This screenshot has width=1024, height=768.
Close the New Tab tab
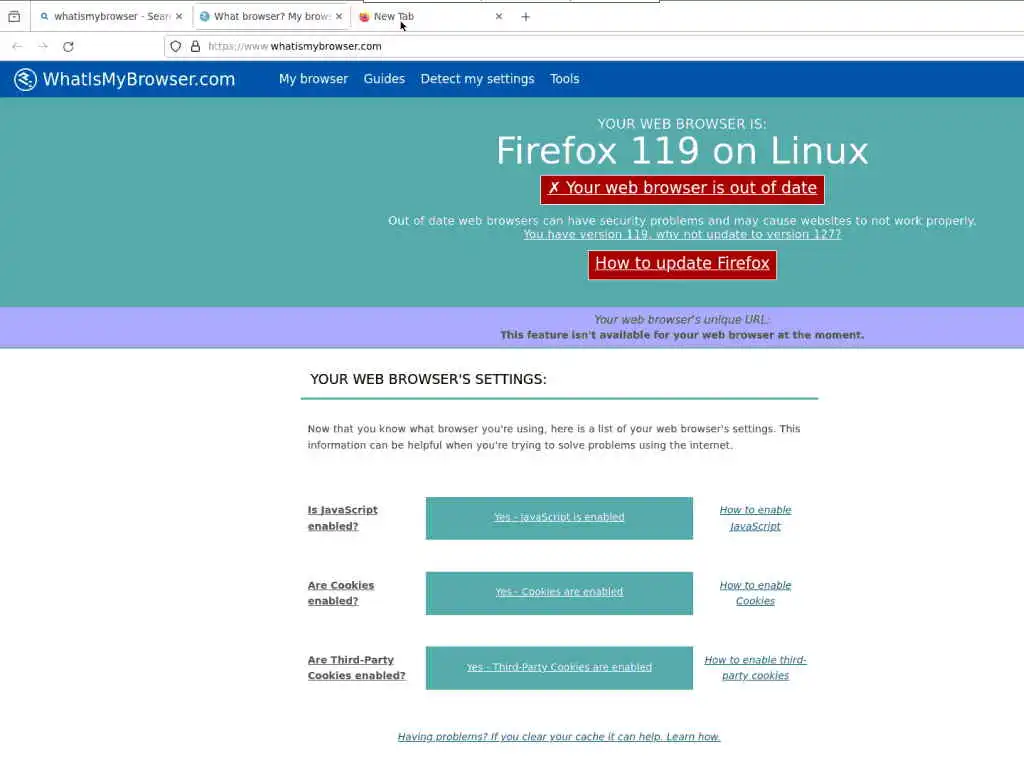coord(499,16)
